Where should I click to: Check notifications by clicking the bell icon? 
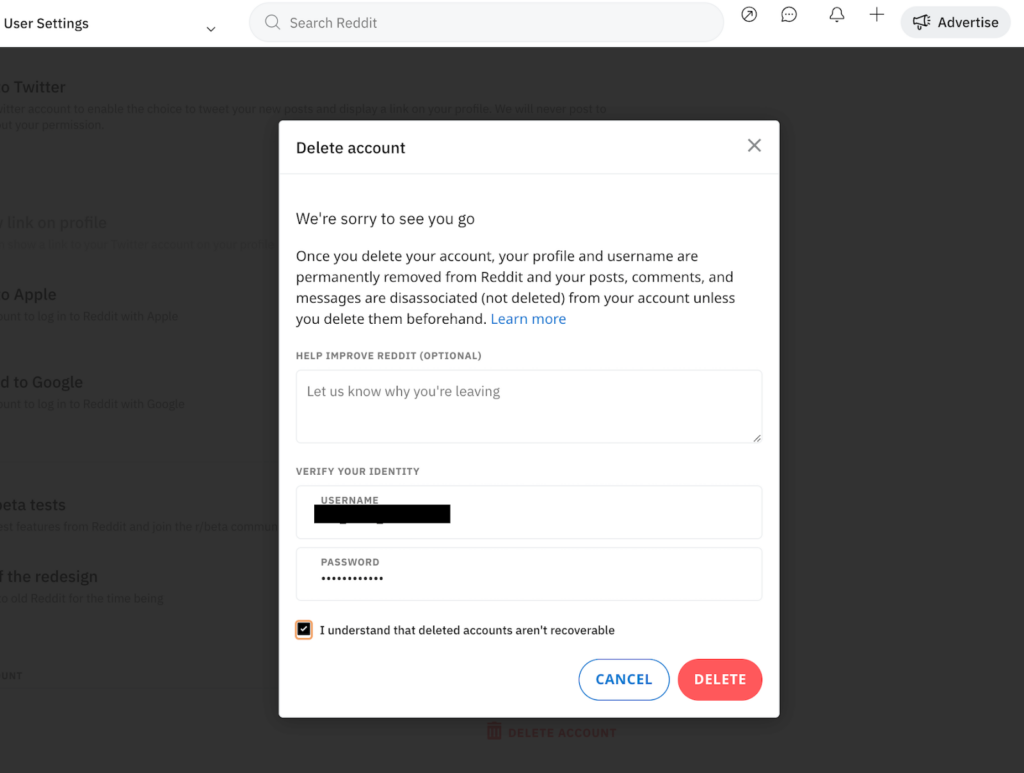(x=837, y=15)
